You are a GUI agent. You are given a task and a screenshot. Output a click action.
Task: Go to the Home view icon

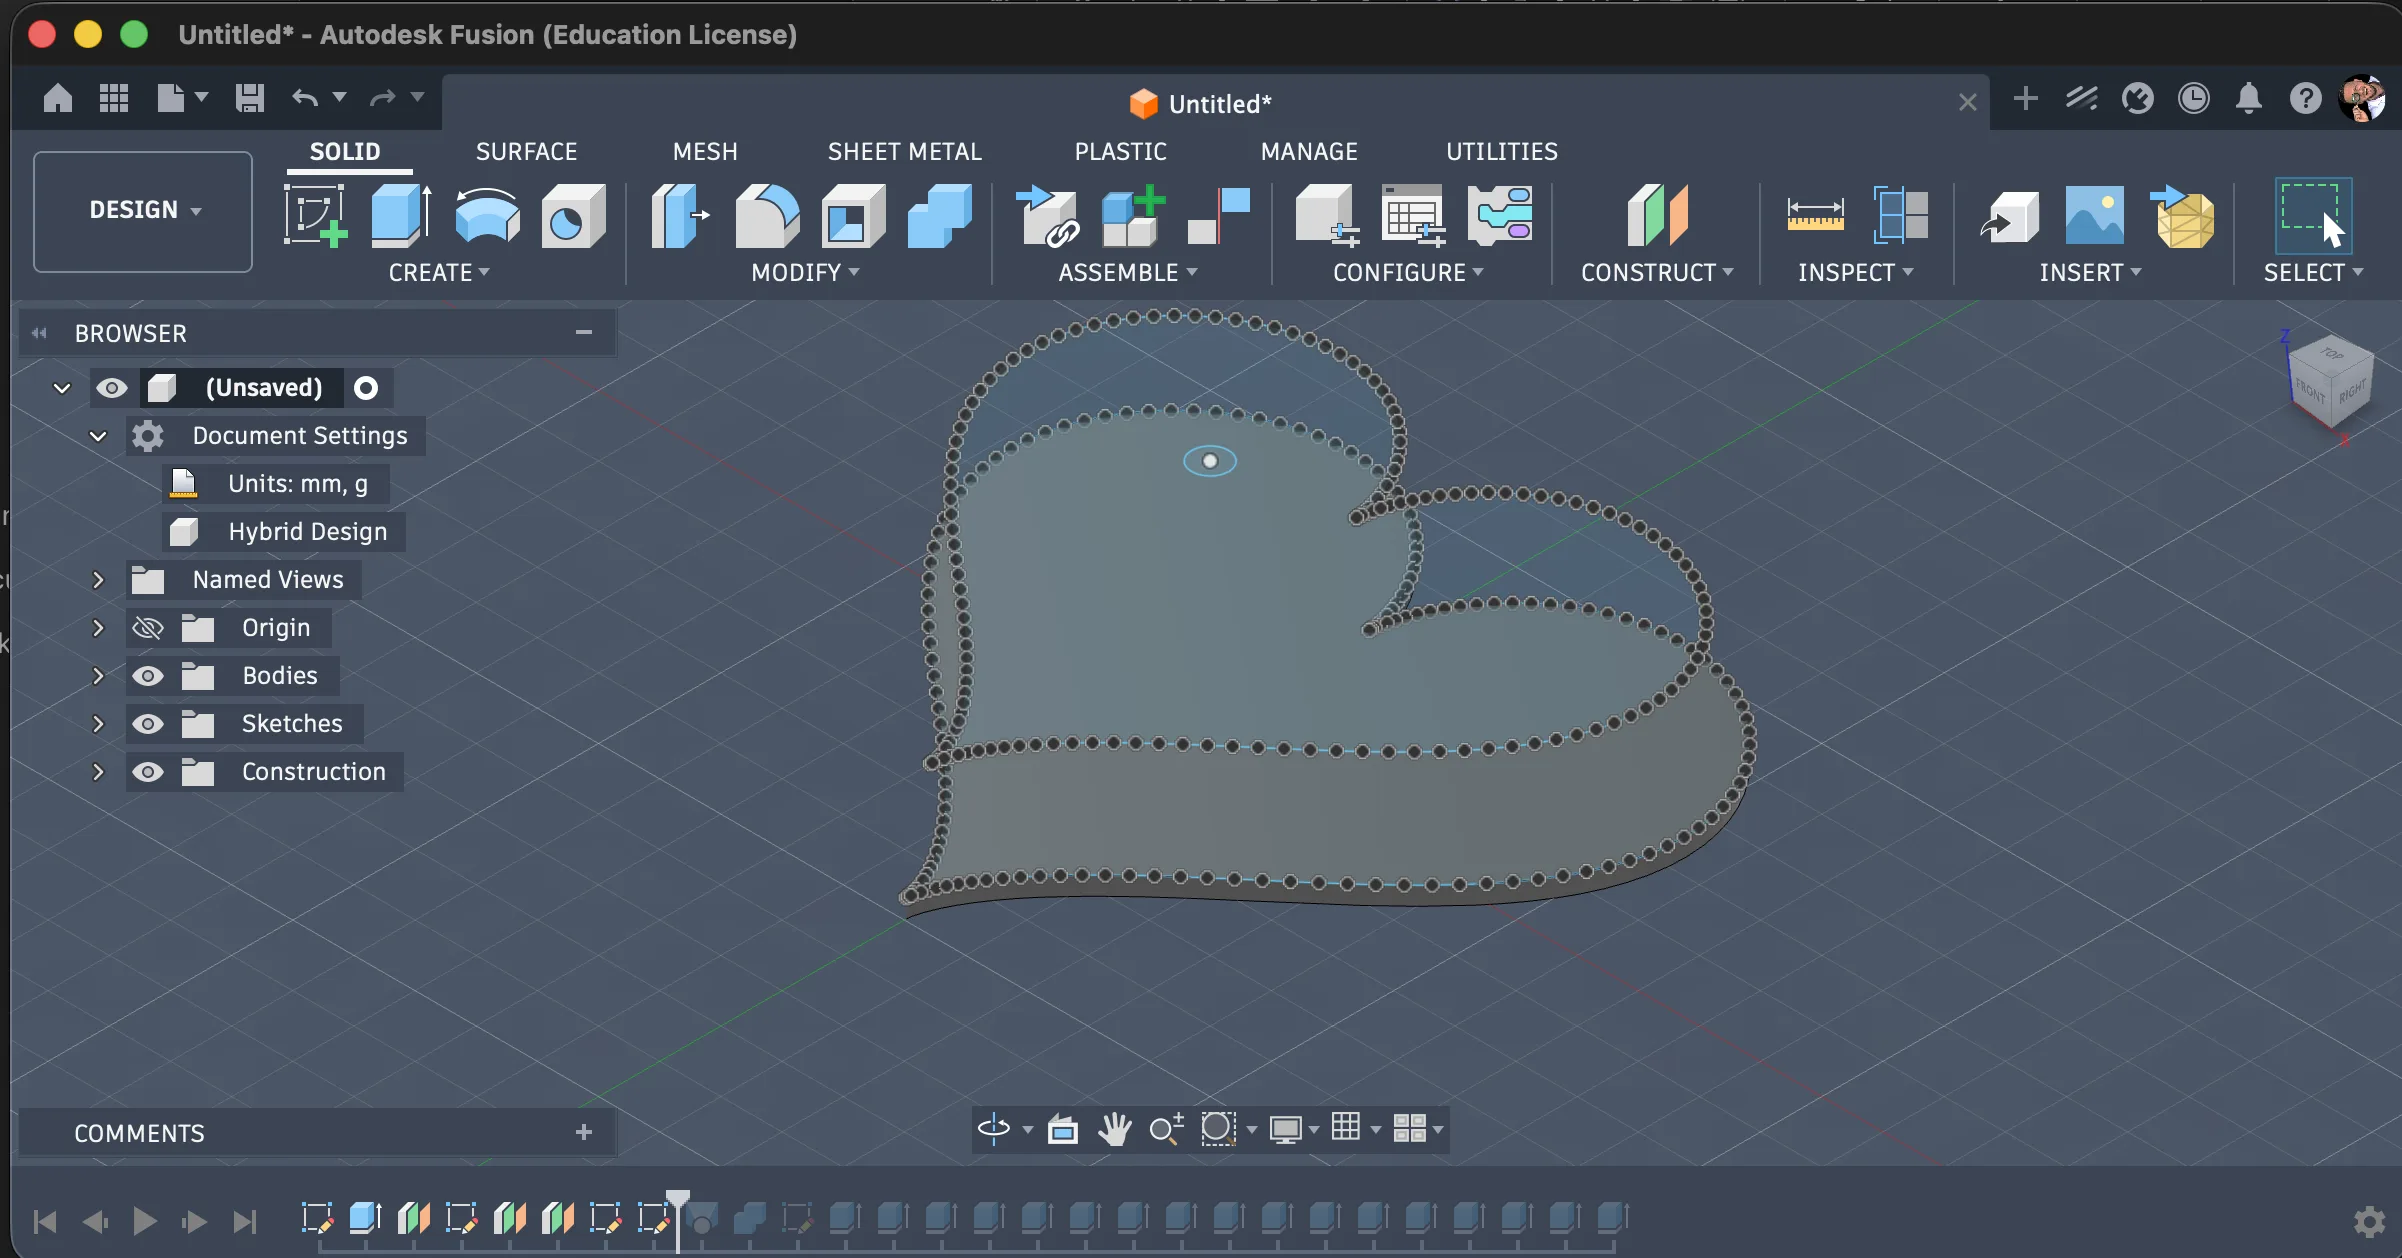coord(58,98)
